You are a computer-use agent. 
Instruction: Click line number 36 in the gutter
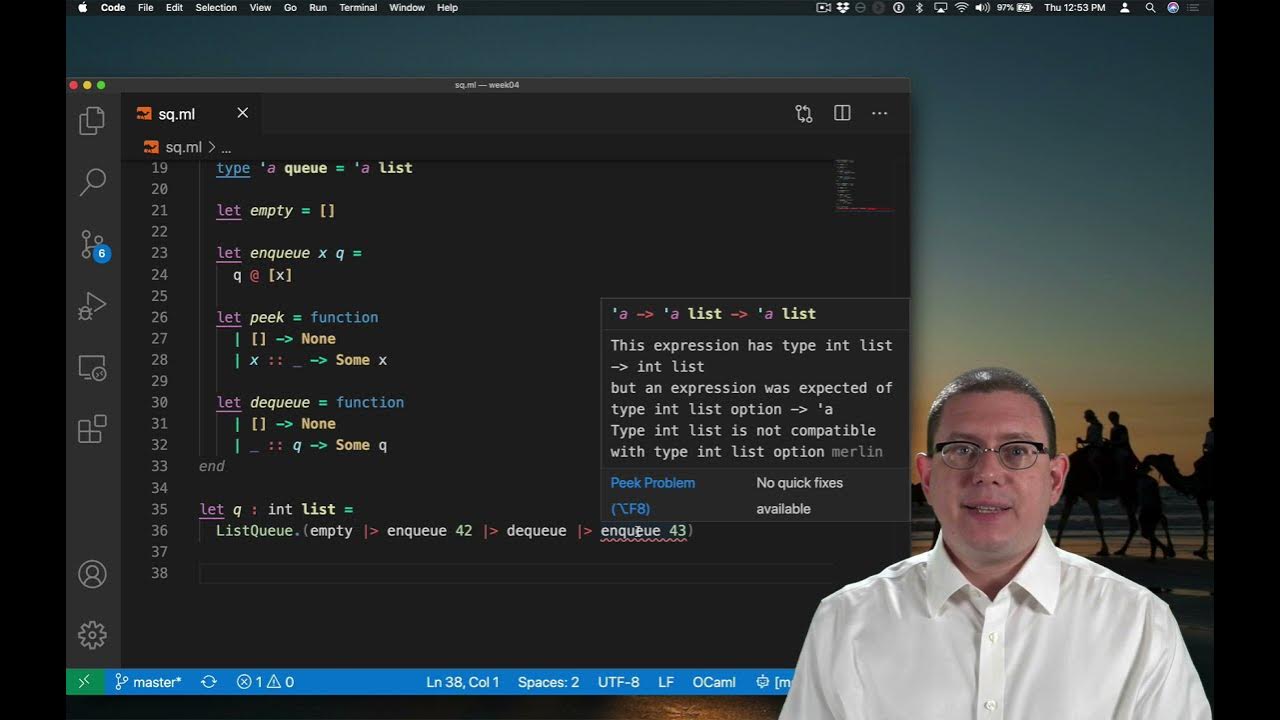click(x=158, y=531)
